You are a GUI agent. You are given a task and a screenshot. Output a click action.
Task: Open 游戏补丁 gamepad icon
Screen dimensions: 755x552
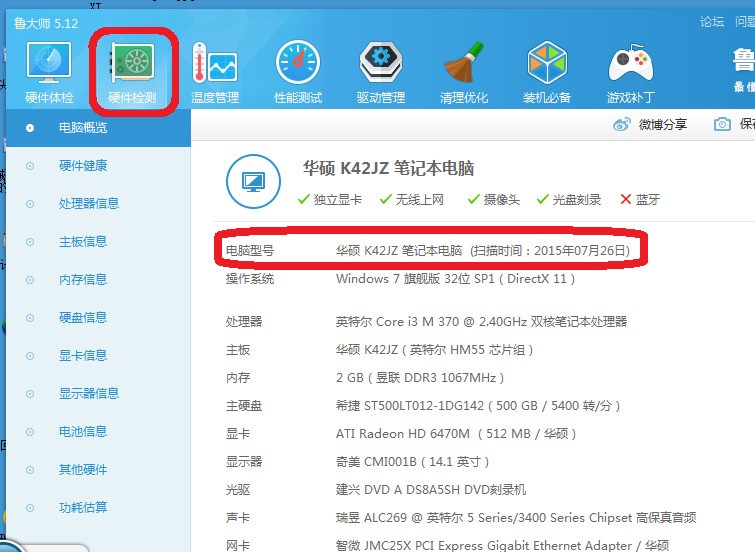click(630, 72)
